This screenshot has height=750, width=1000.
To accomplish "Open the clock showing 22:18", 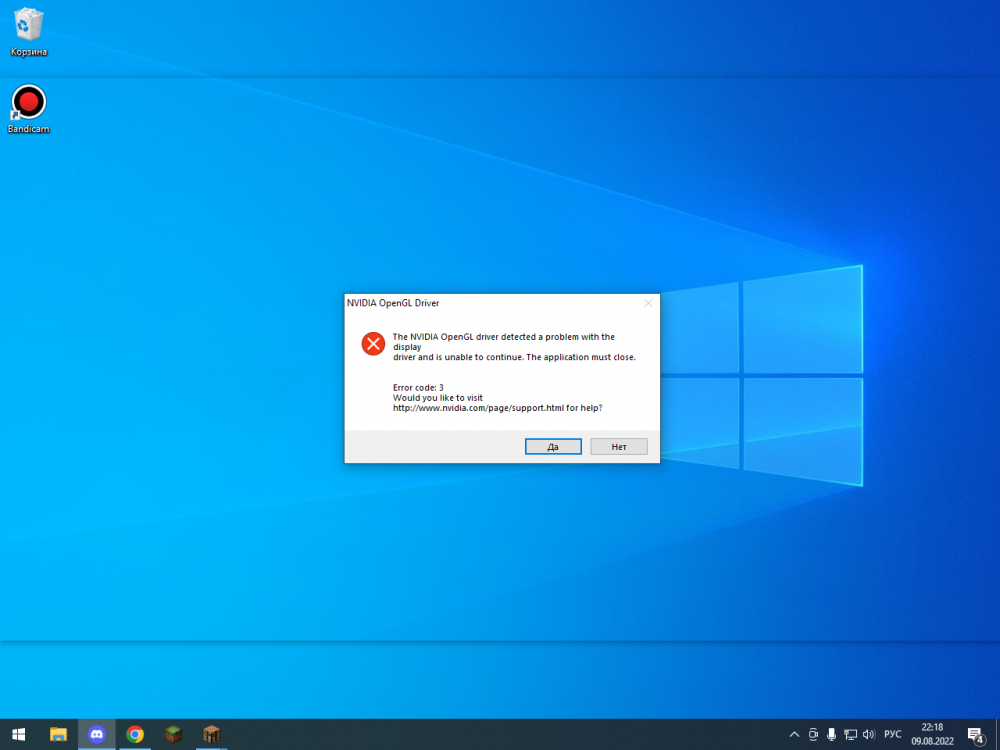I will [932, 735].
